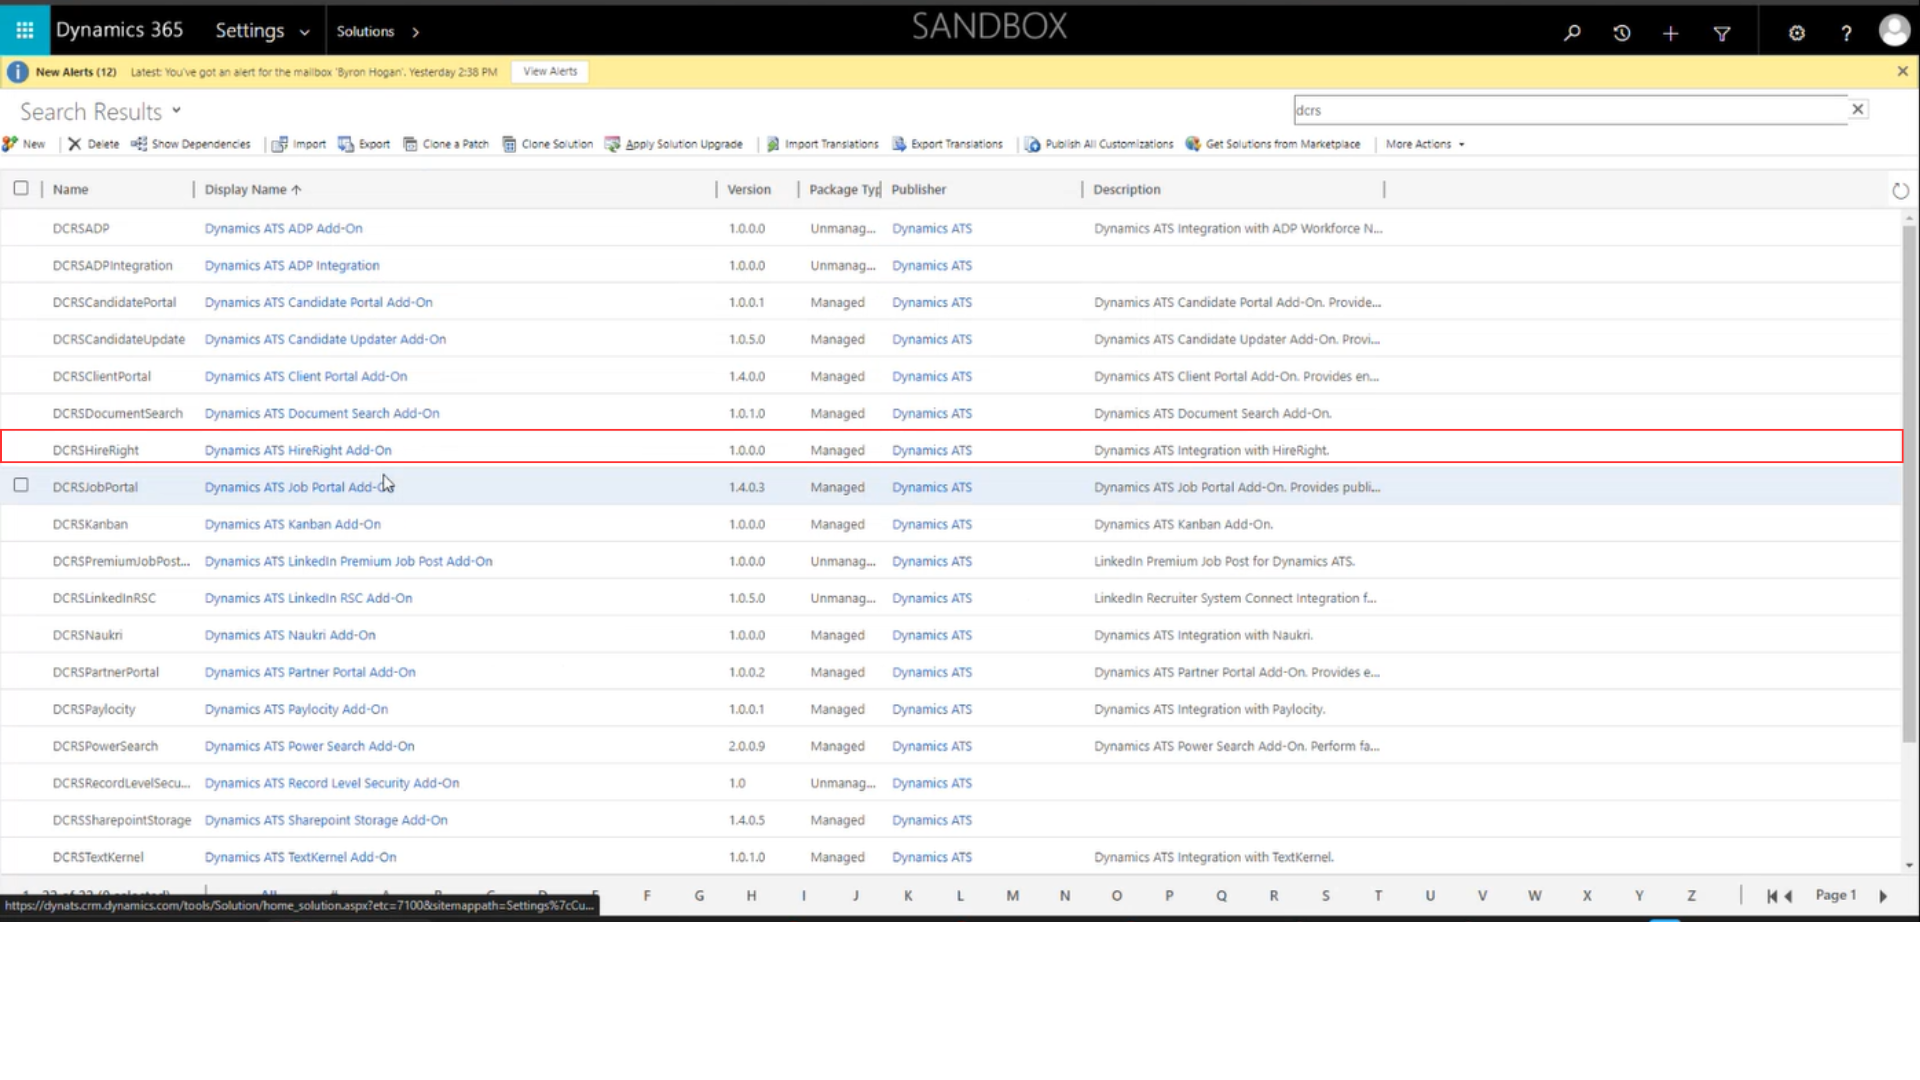Open recently viewed items history icon
The width and height of the screenshot is (1920, 1080).
click(x=1621, y=33)
